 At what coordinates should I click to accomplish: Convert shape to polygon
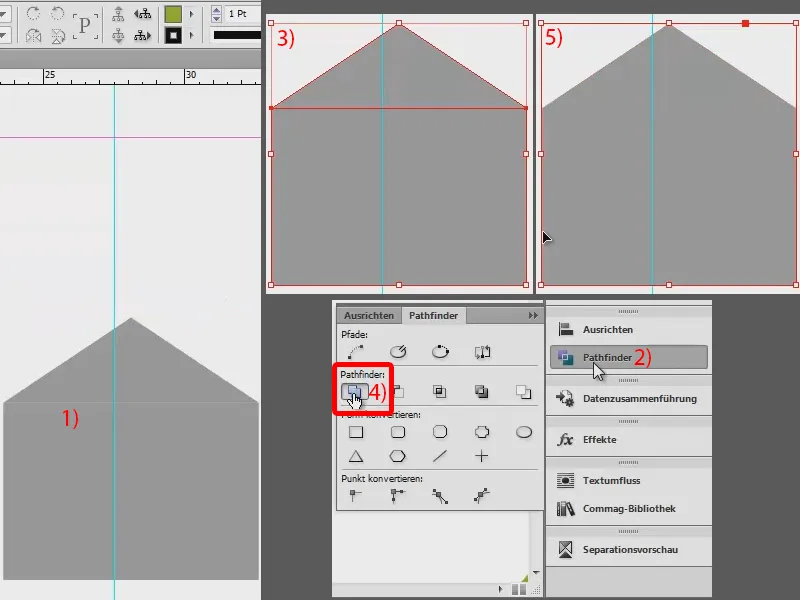(397, 456)
